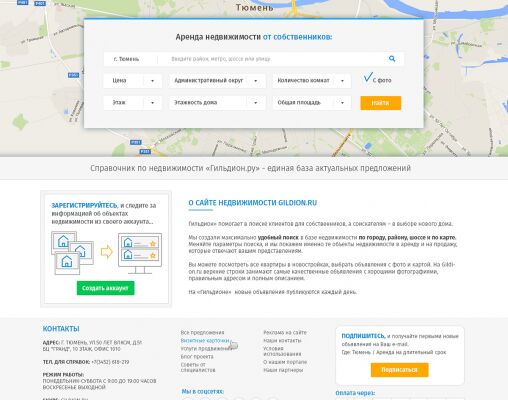Click the 'Оплата через' label
This screenshot has width=508, height=400.
[355, 393]
